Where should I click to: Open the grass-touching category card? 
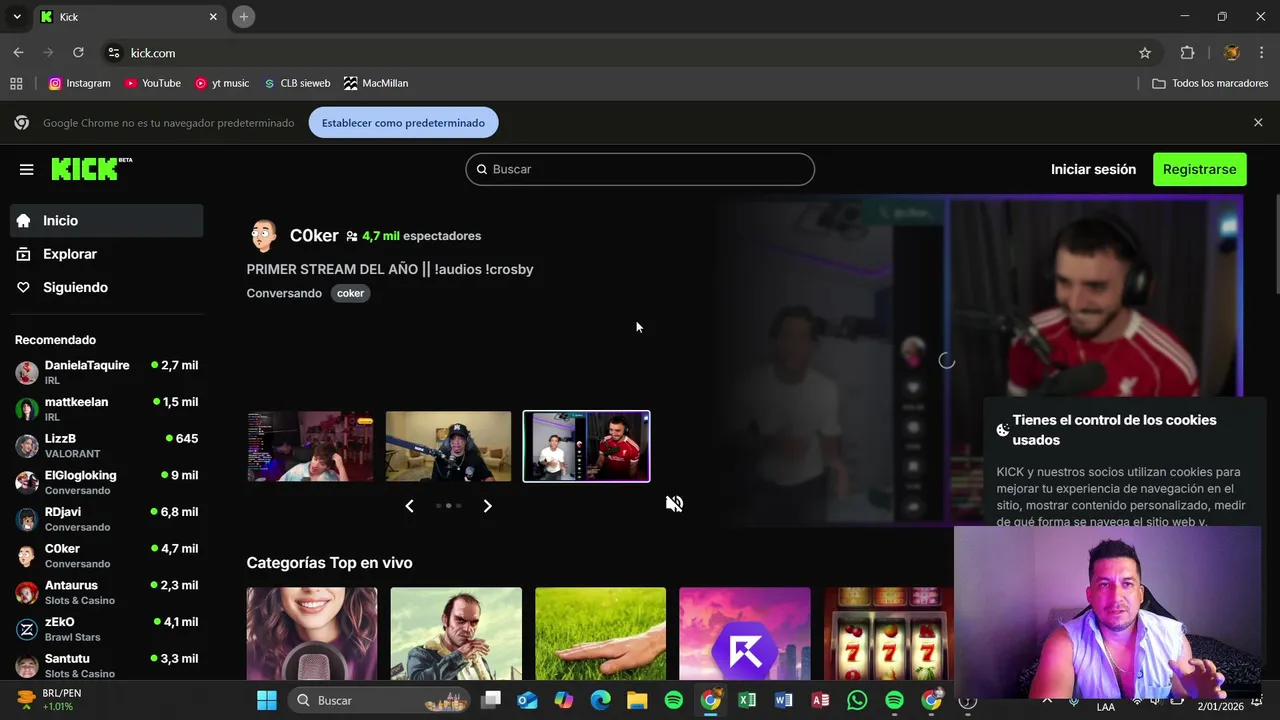point(600,634)
